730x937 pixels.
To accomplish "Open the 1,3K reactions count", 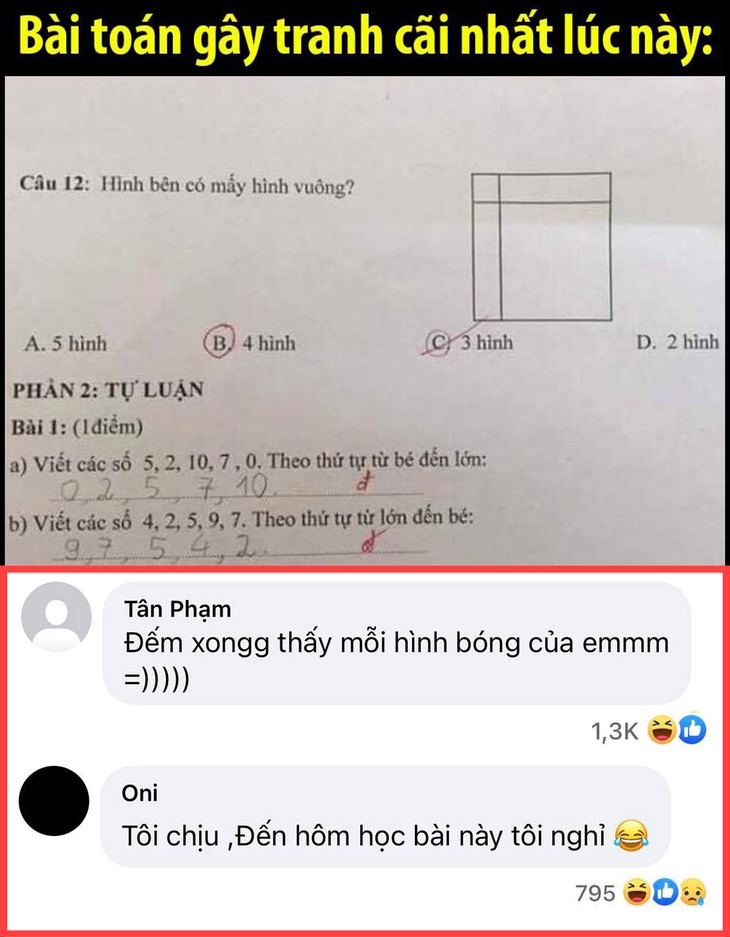I will (615, 730).
